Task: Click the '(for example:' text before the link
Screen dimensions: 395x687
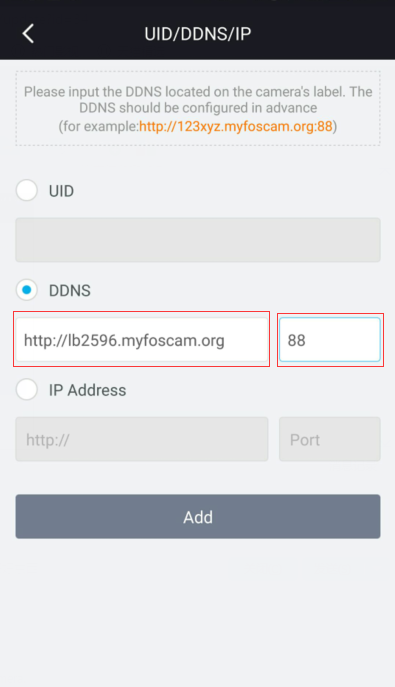Action: point(99,127)
